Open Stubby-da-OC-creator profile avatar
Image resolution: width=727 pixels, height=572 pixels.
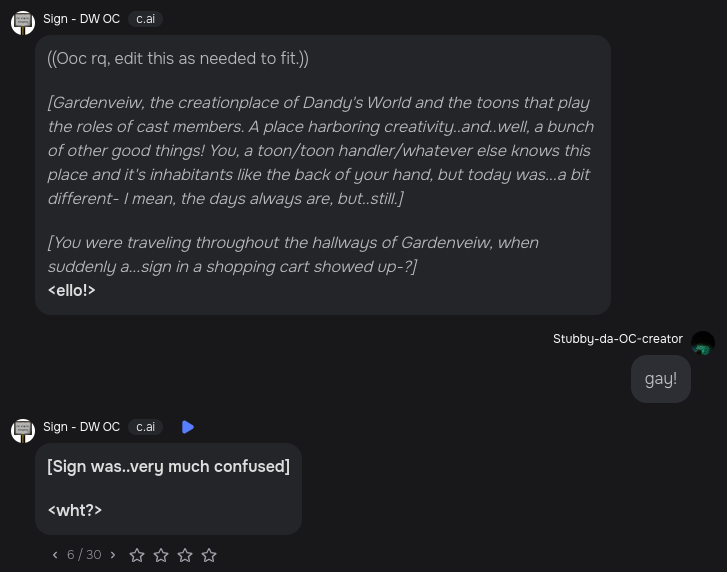coord(703,343)
